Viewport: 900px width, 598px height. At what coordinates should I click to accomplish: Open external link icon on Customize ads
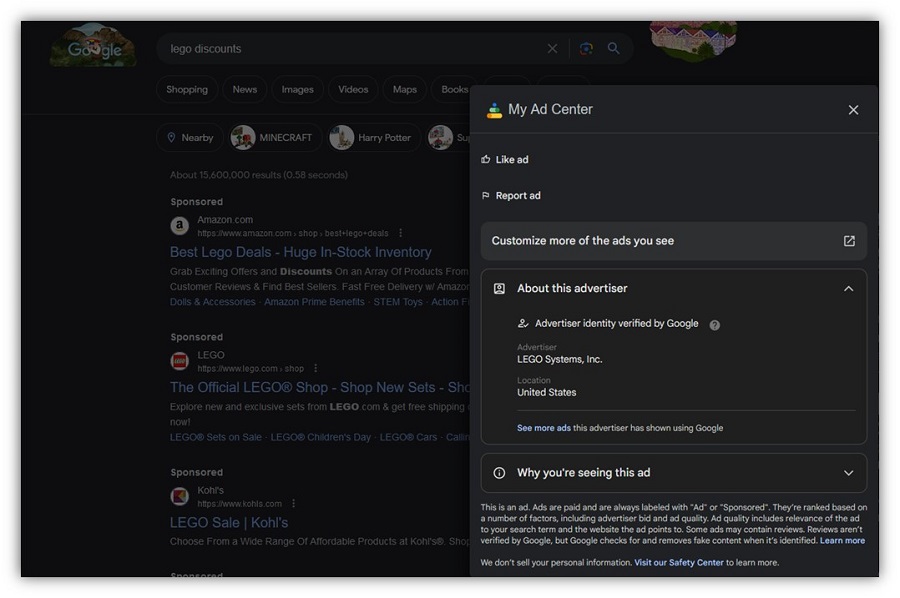pyautogui.click(x=849, y=241)
